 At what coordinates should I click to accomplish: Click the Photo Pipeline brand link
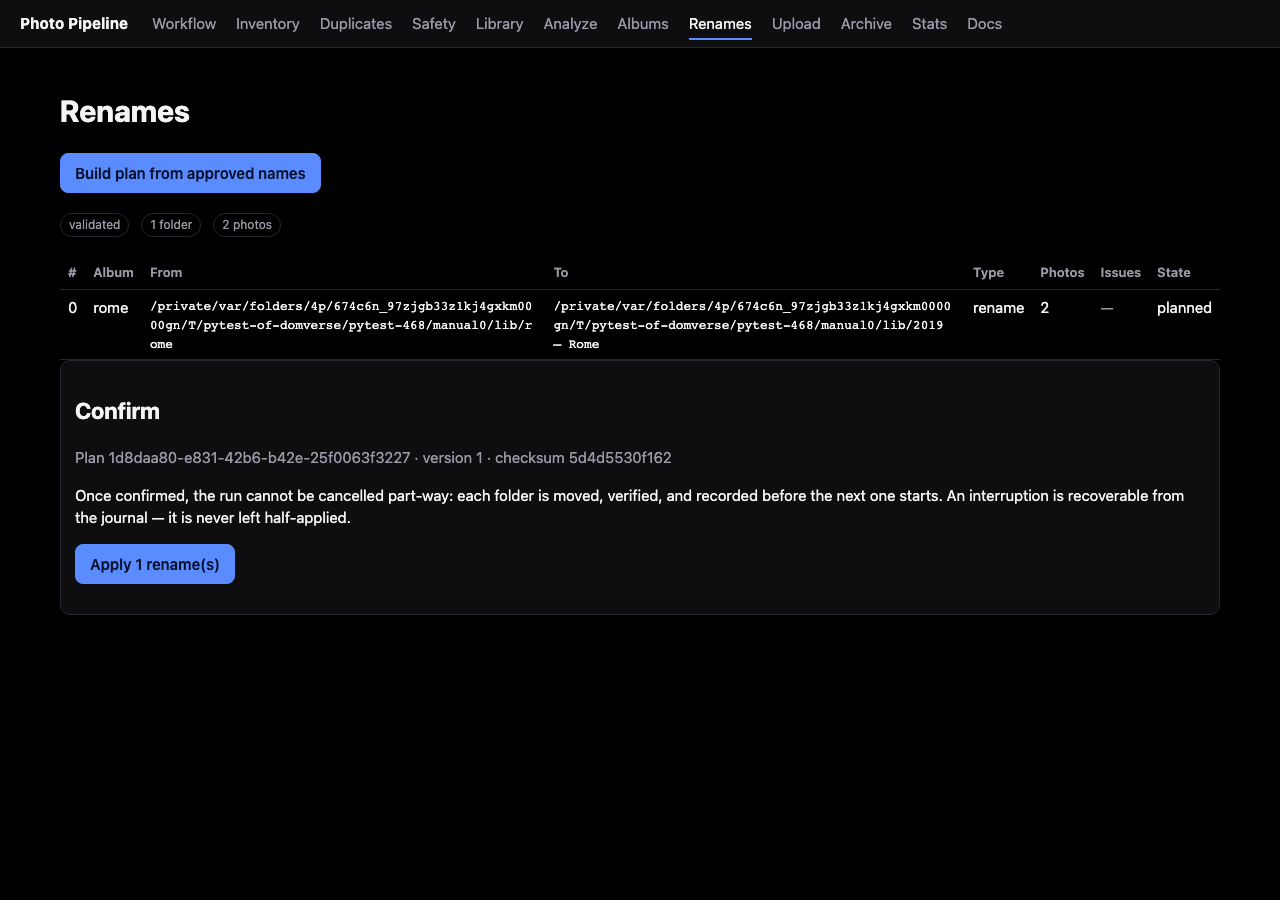(74, 24)
